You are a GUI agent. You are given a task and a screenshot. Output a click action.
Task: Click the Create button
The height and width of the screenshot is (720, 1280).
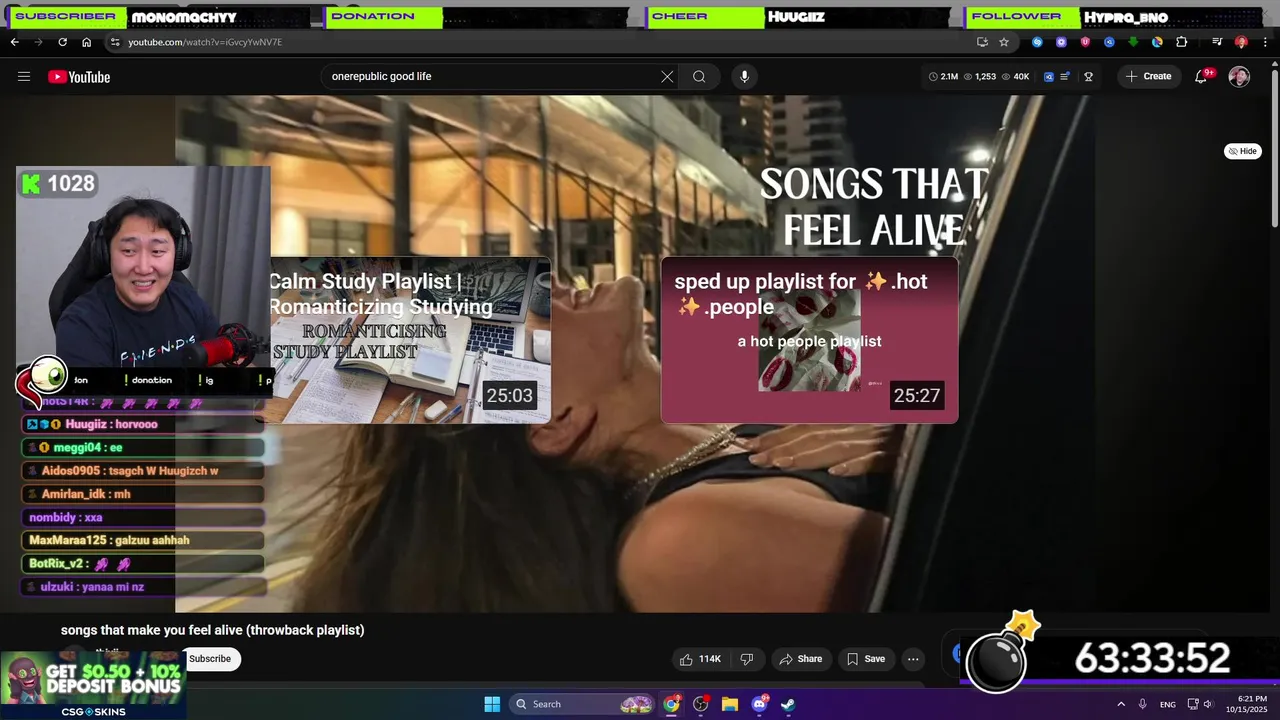(1148, 77)
